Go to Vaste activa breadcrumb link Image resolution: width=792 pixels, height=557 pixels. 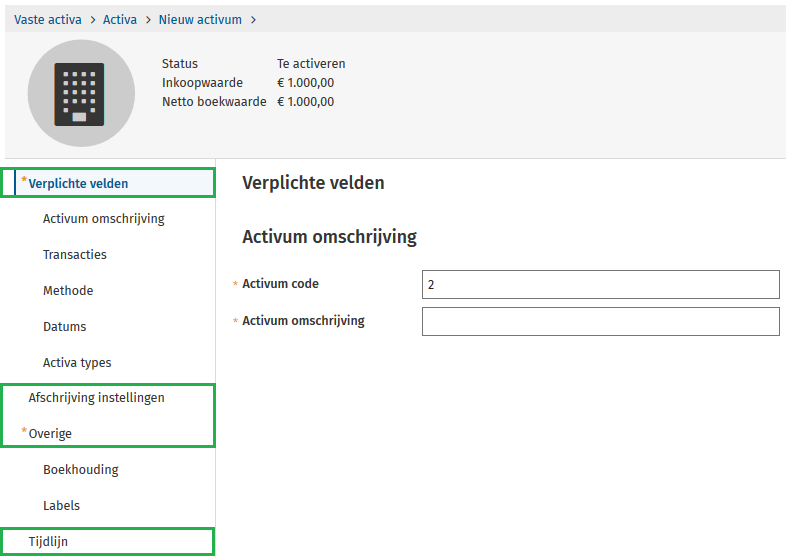[48, 20]
